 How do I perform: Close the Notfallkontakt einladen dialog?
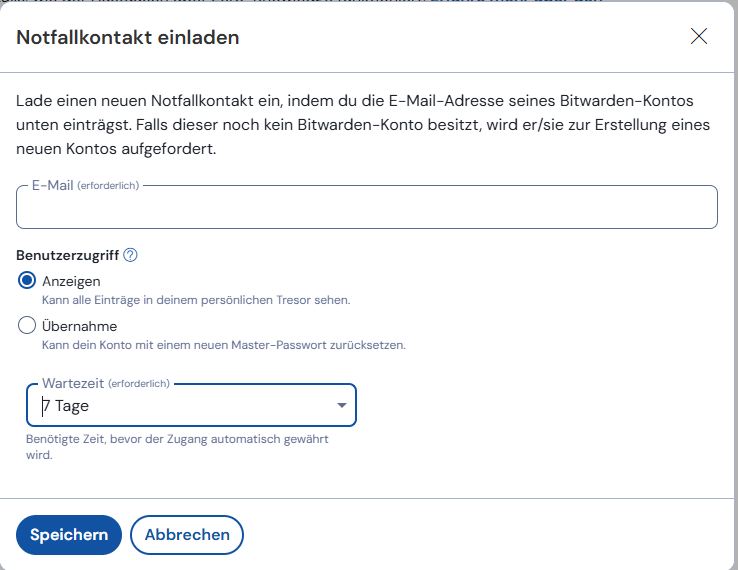pyautogui.click(x=699, y=37)
